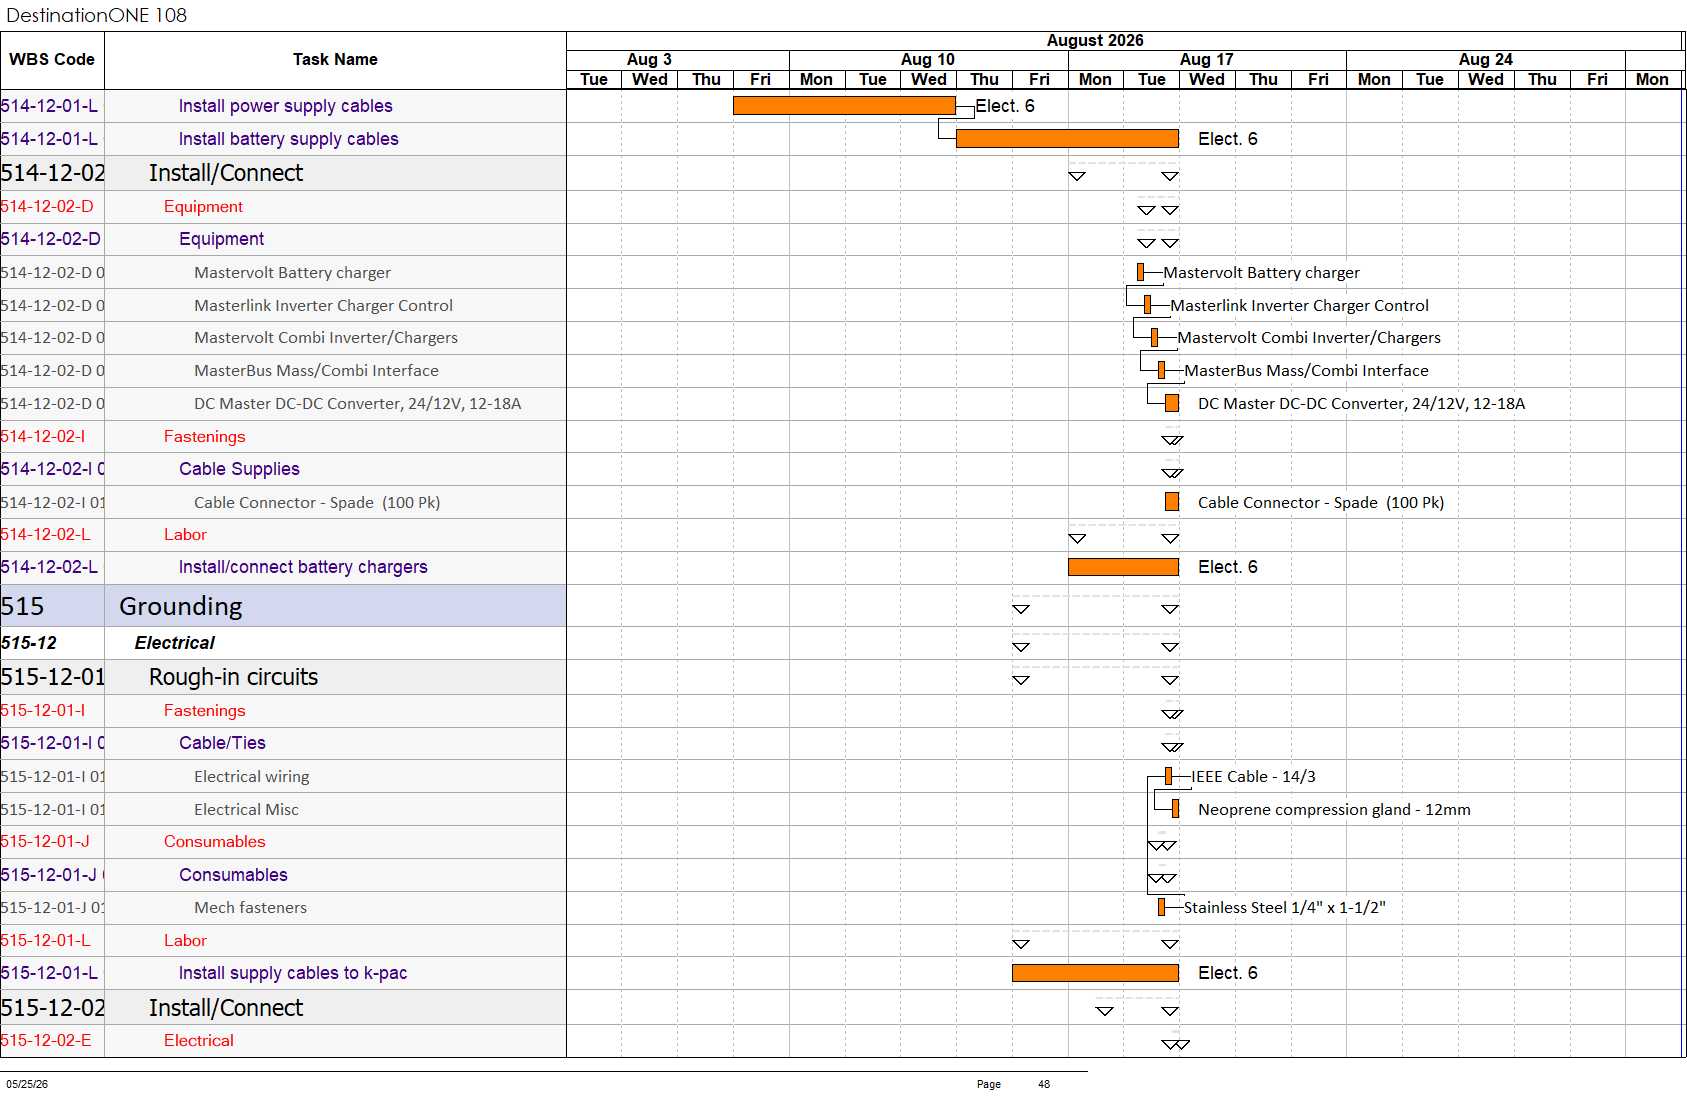Image resolution: width=1687 pixels, height=1097 pixels.
Task: Click the Stainless Steel fastener bar marker
Action: [1161, 907]
